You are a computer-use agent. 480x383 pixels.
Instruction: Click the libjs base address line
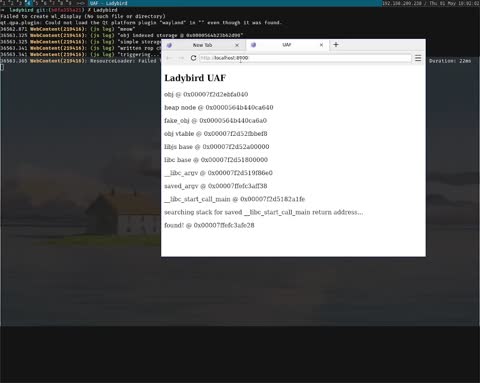(x=217, y=147)
